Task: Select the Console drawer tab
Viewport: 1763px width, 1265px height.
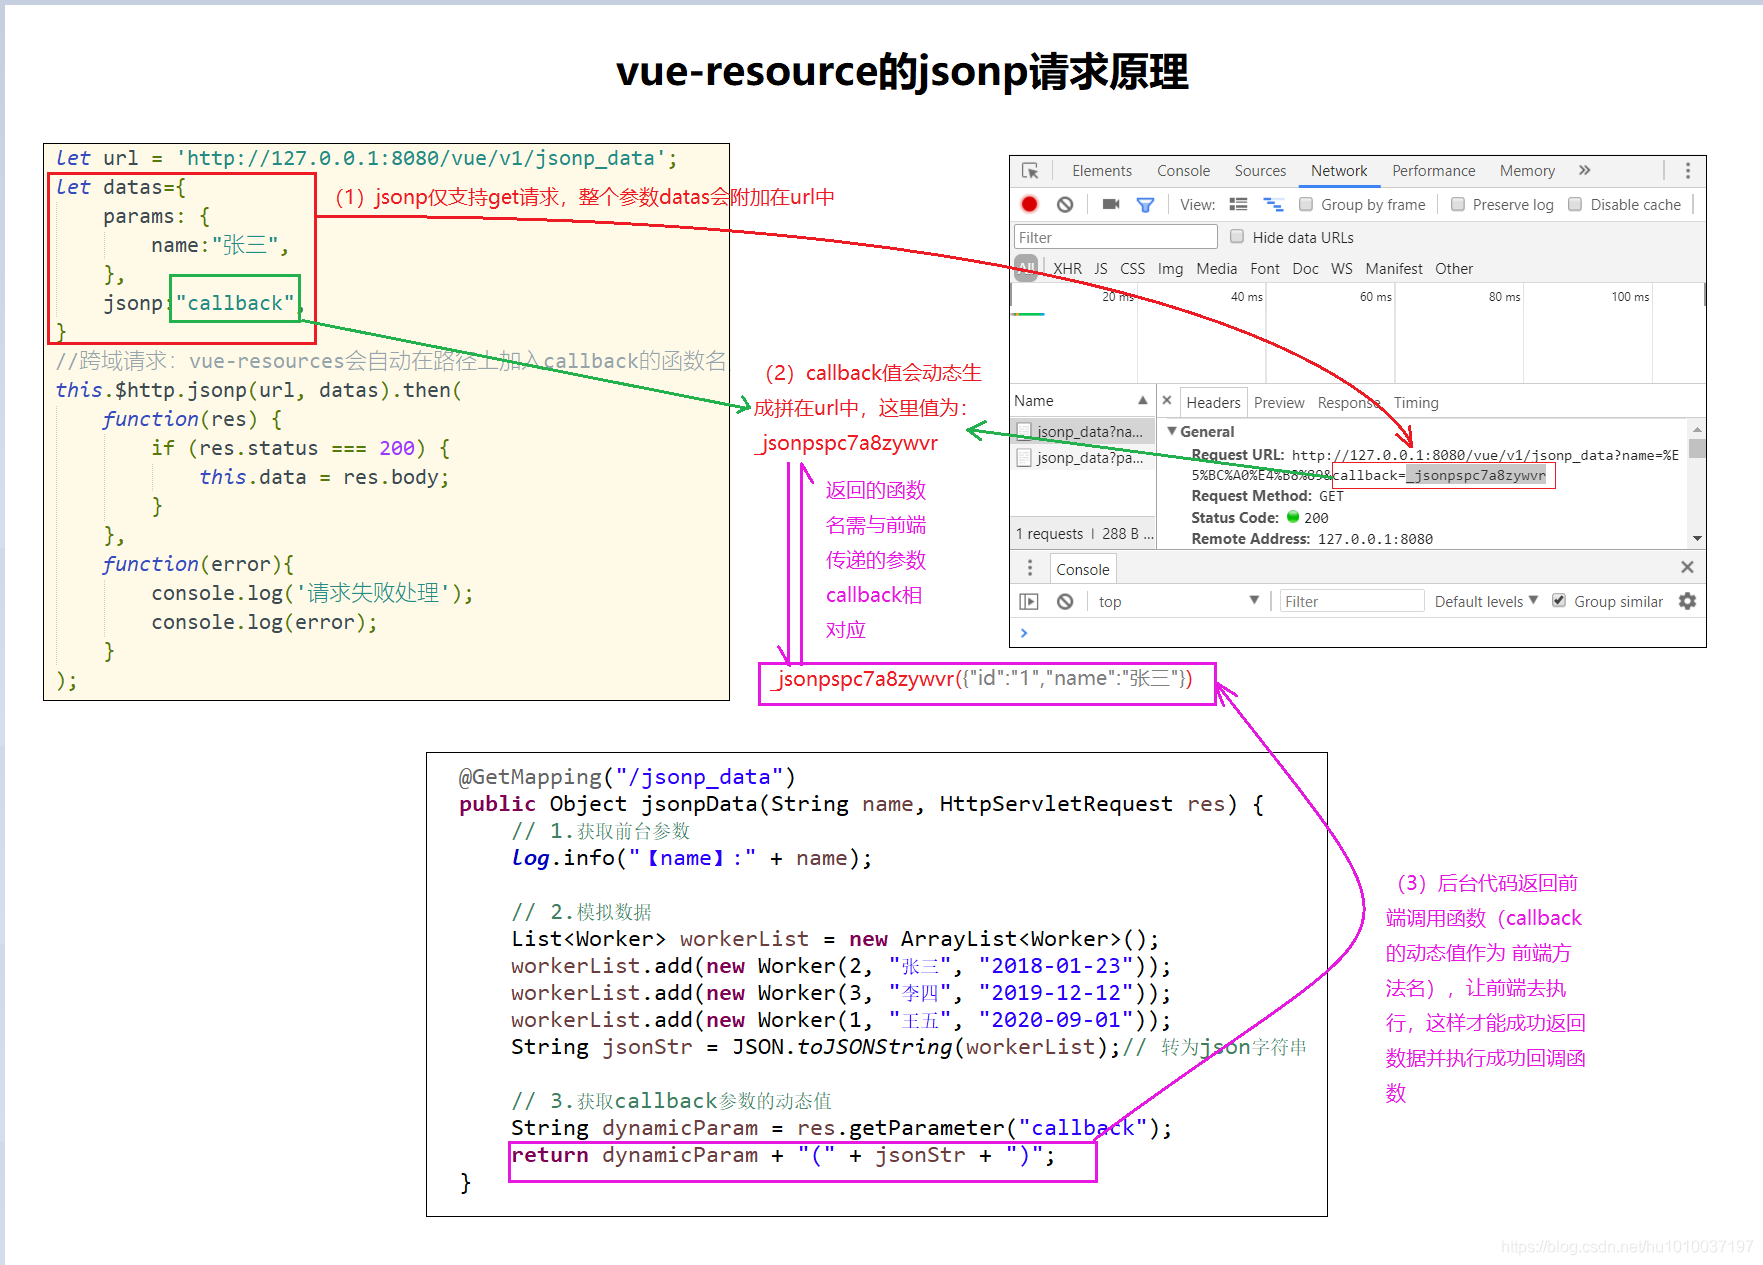Action: coord(1083,569)
